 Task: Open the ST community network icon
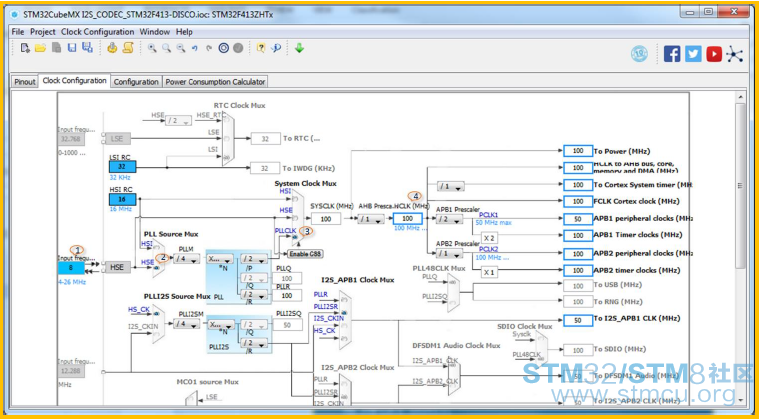(x=735, y=54)
